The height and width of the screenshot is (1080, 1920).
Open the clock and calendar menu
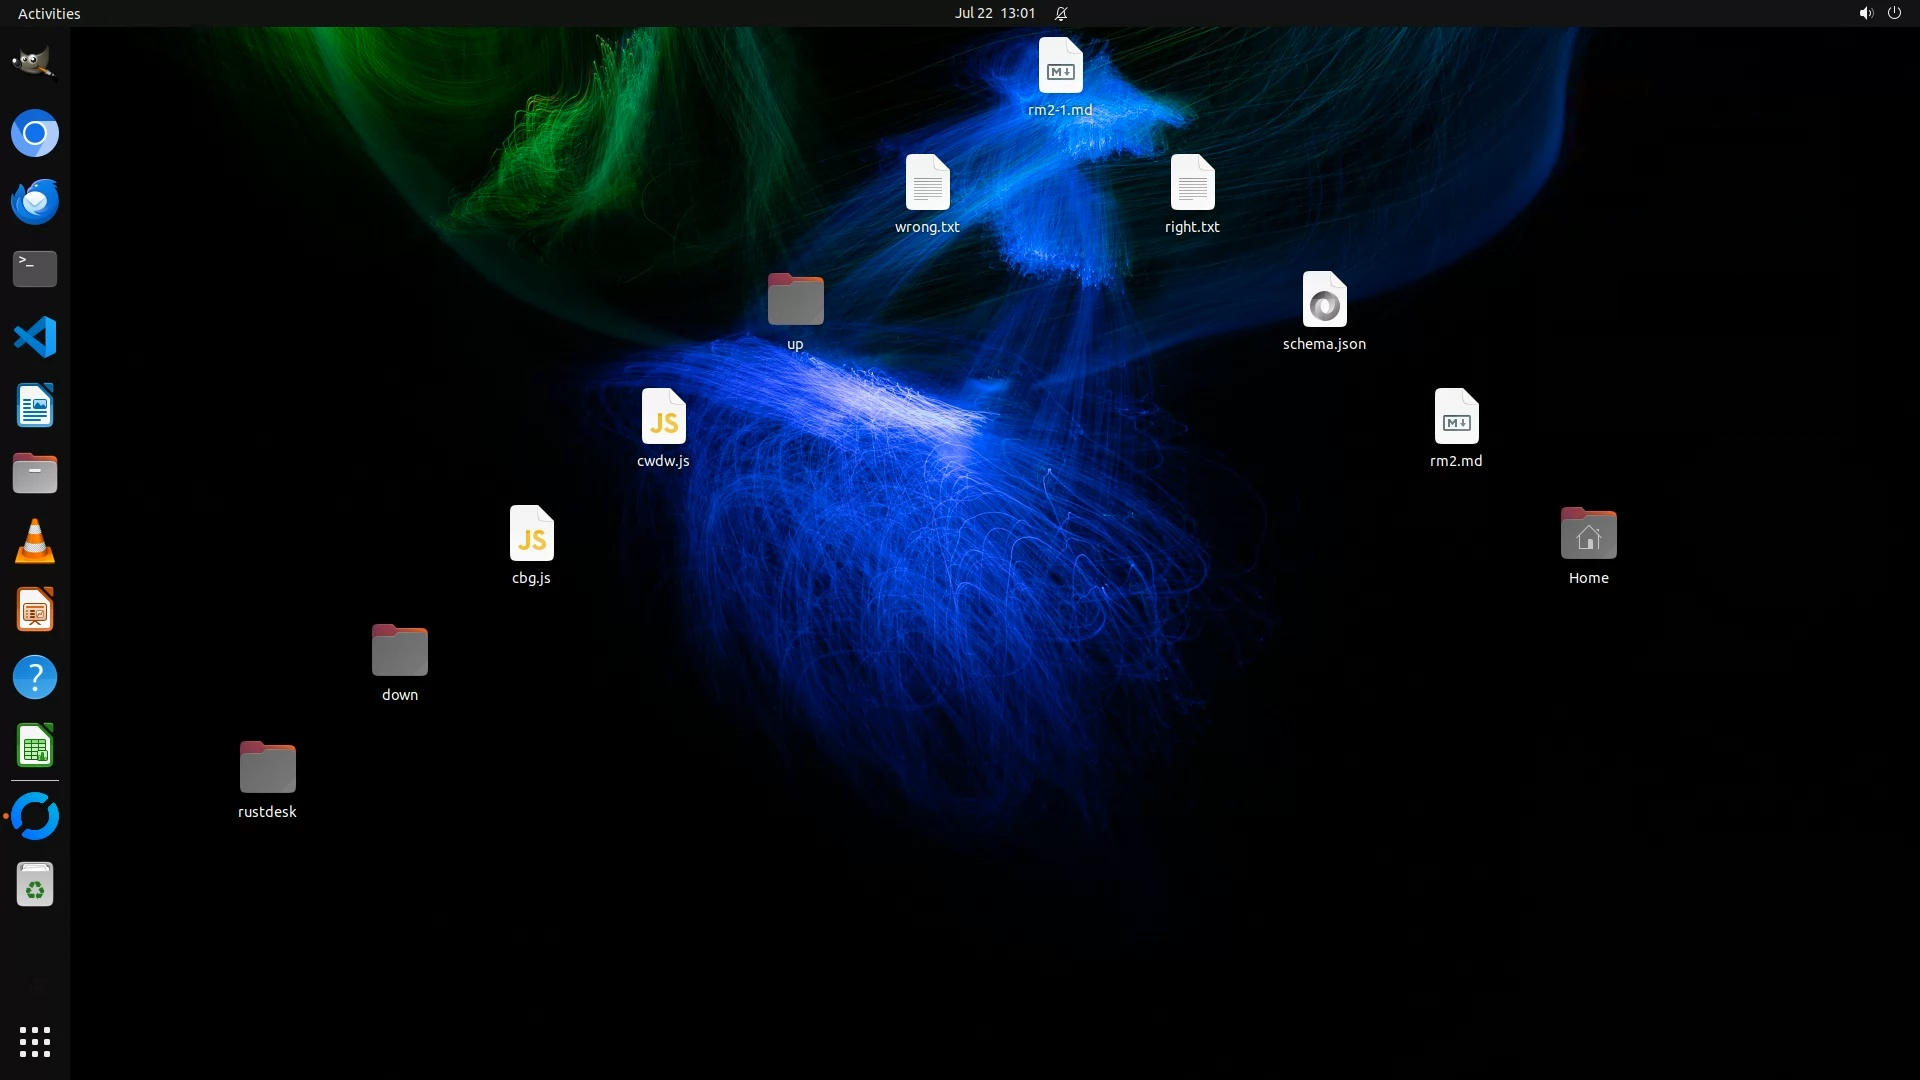point(994,13)
